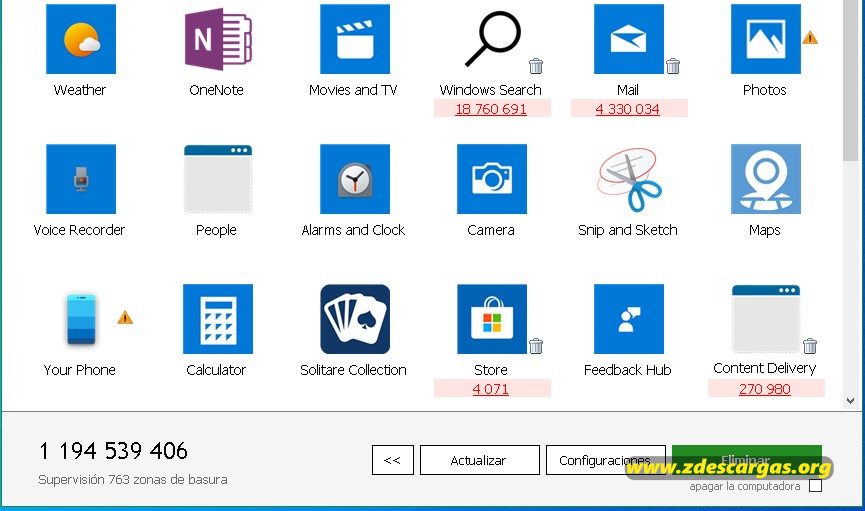The width and height of the screenshot is (865, 511).
Task: Click the 'Calculator' label
Action: pyautogui.click(x=216, y=370)
